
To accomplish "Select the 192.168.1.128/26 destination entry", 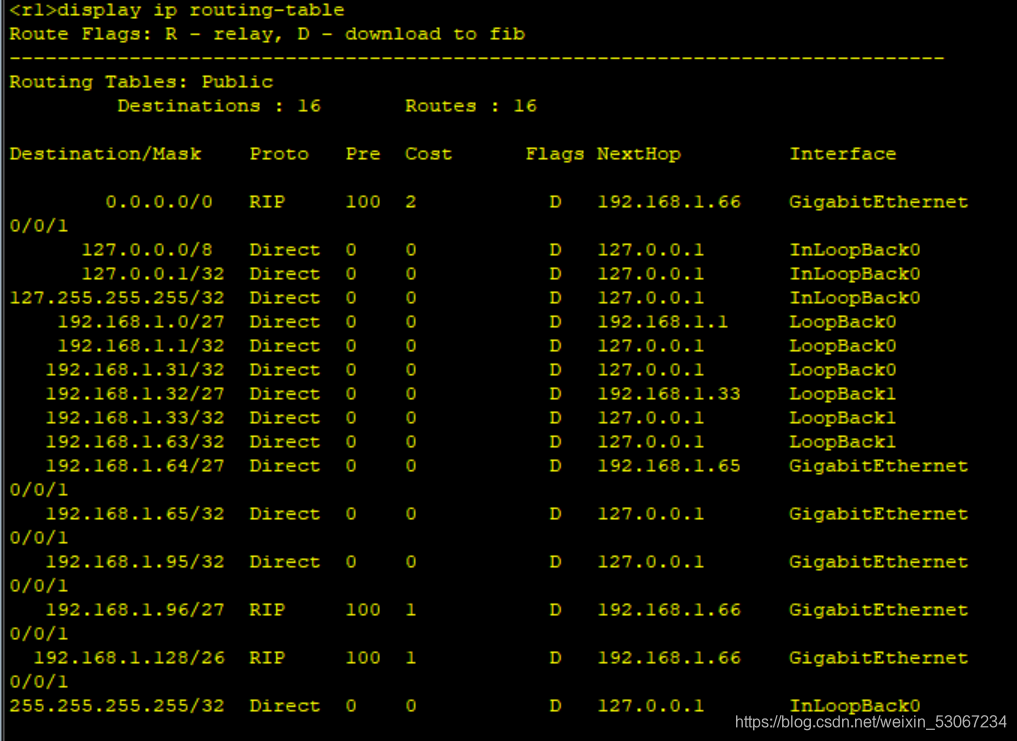I will pyautogui.click(x=129, y=658).
